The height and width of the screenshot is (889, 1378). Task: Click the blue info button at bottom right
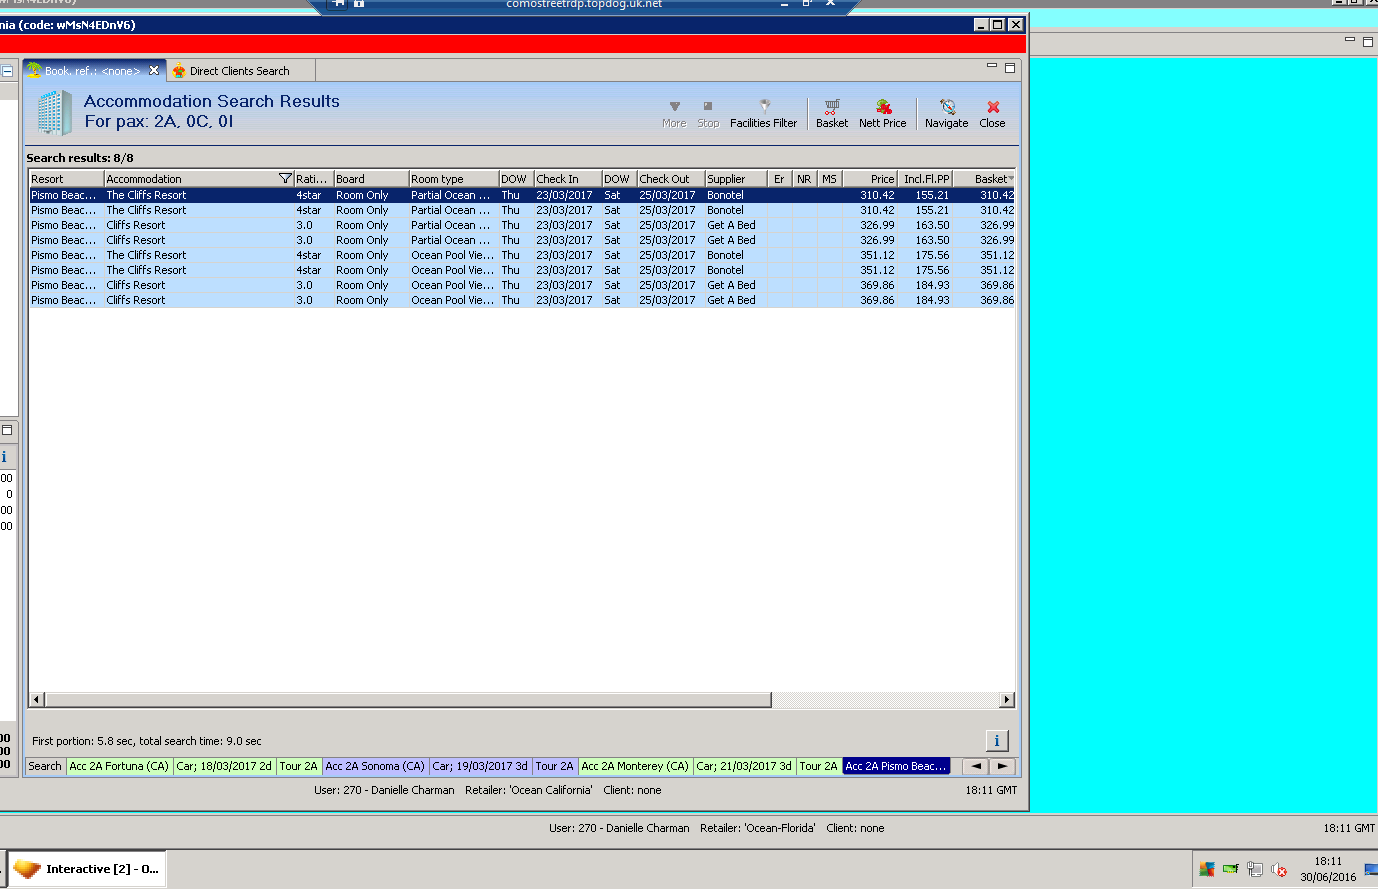click(997, 741)
